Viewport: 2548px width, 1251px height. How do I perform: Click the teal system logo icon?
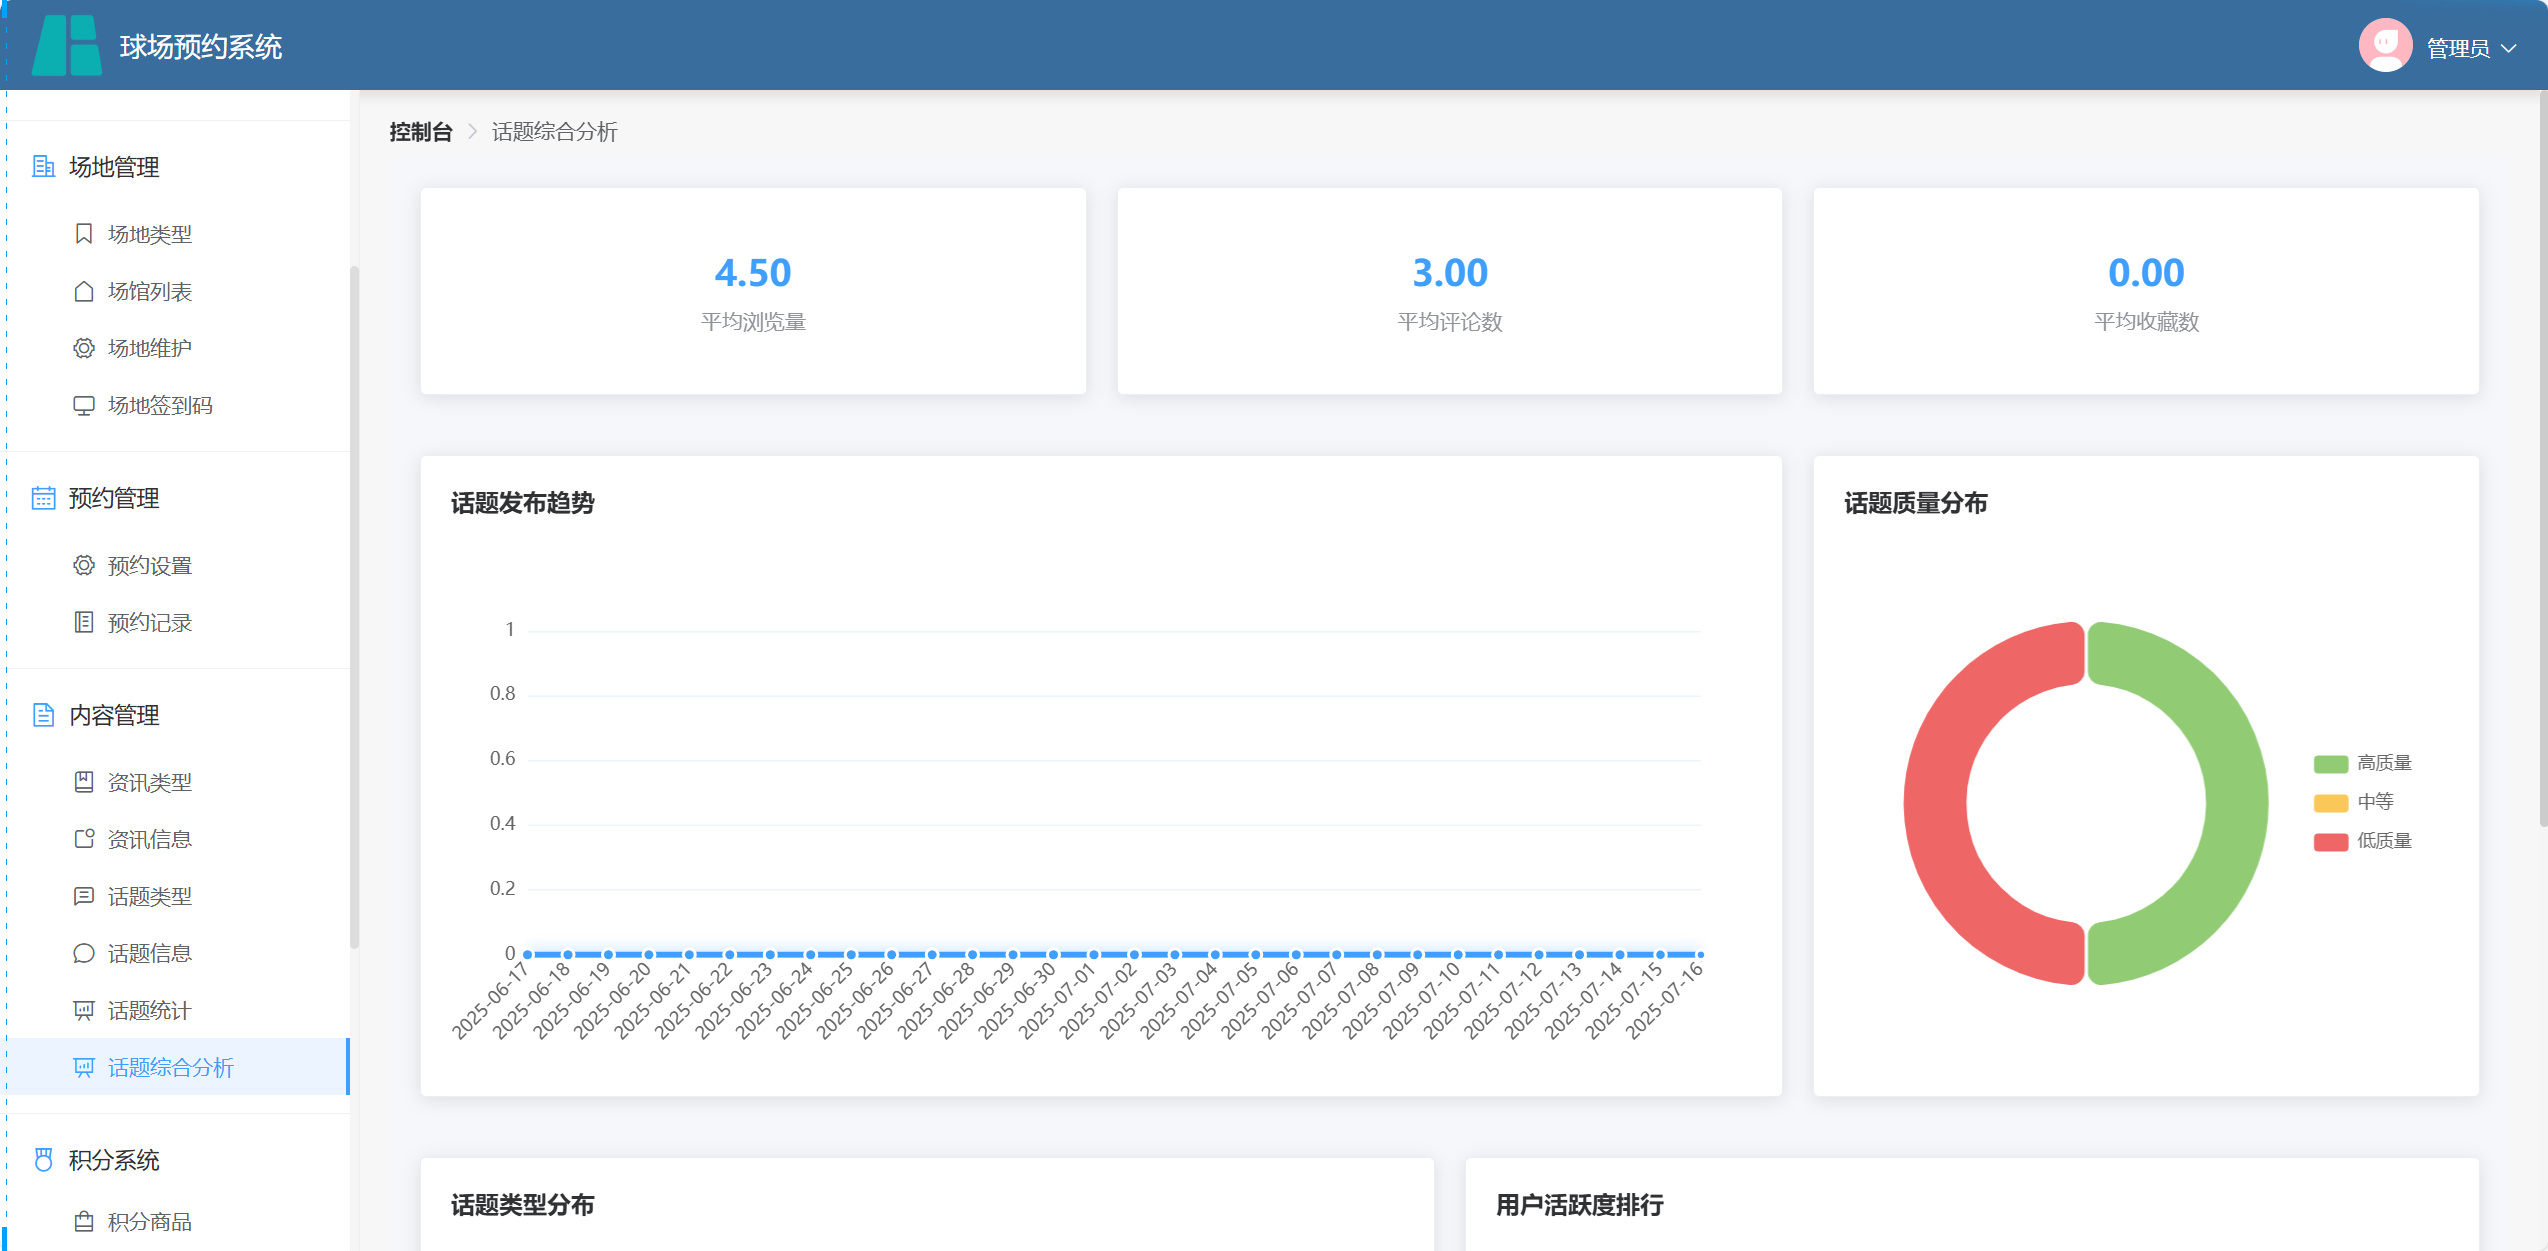click(x=67, y=46)
